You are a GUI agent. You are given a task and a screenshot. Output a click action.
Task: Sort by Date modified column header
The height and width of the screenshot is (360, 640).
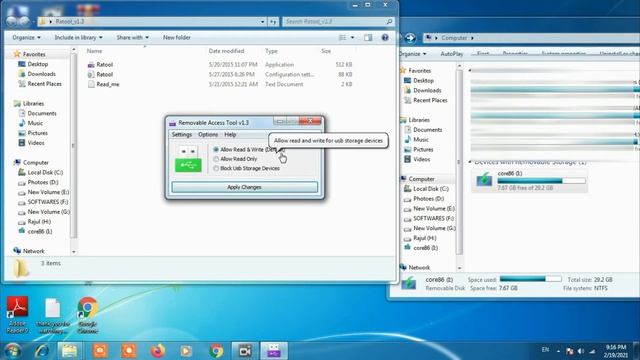coord(226,51)
